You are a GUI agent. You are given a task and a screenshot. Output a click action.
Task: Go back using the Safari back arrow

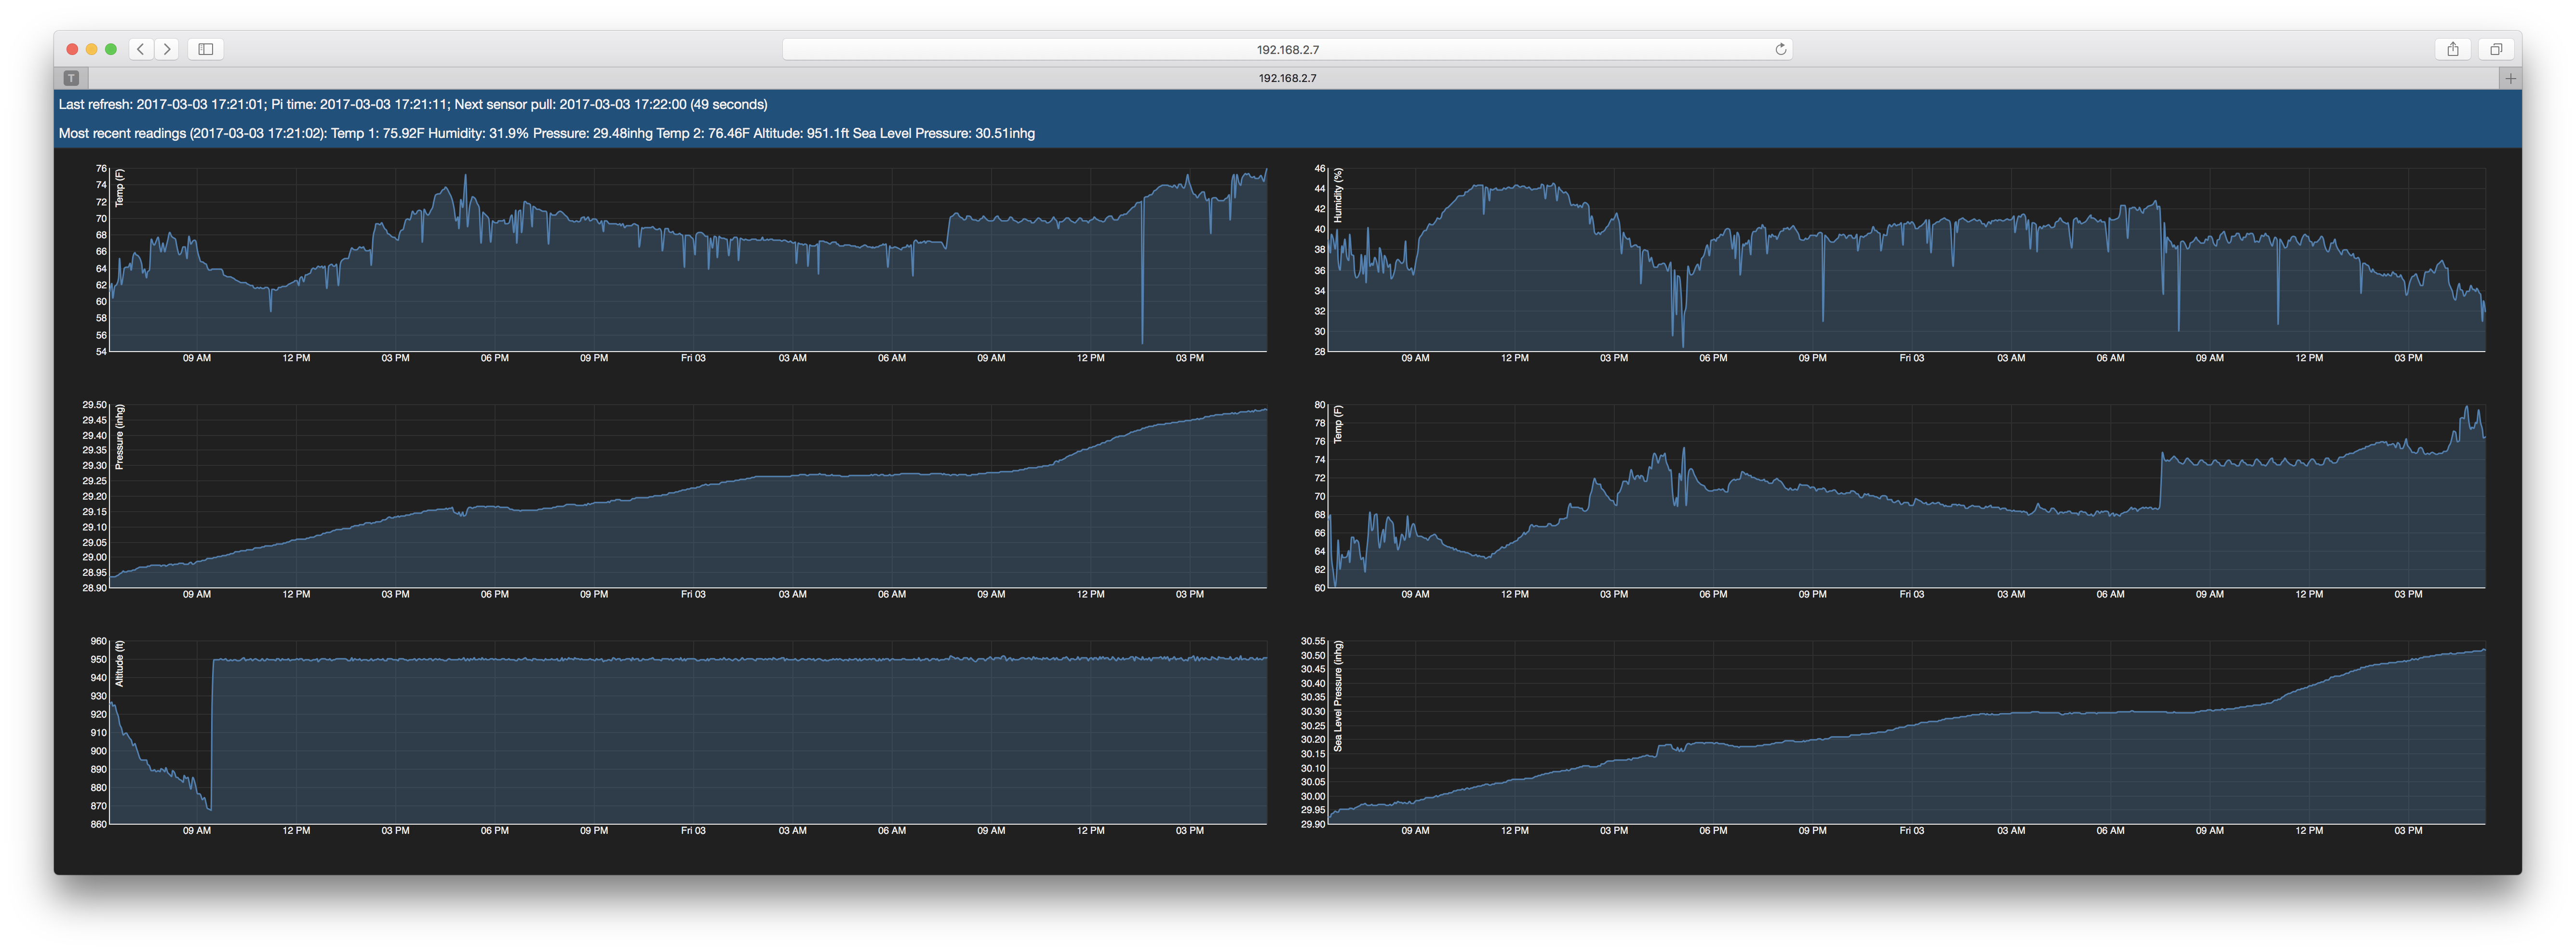pyautogui.click(x=141, y=49)
